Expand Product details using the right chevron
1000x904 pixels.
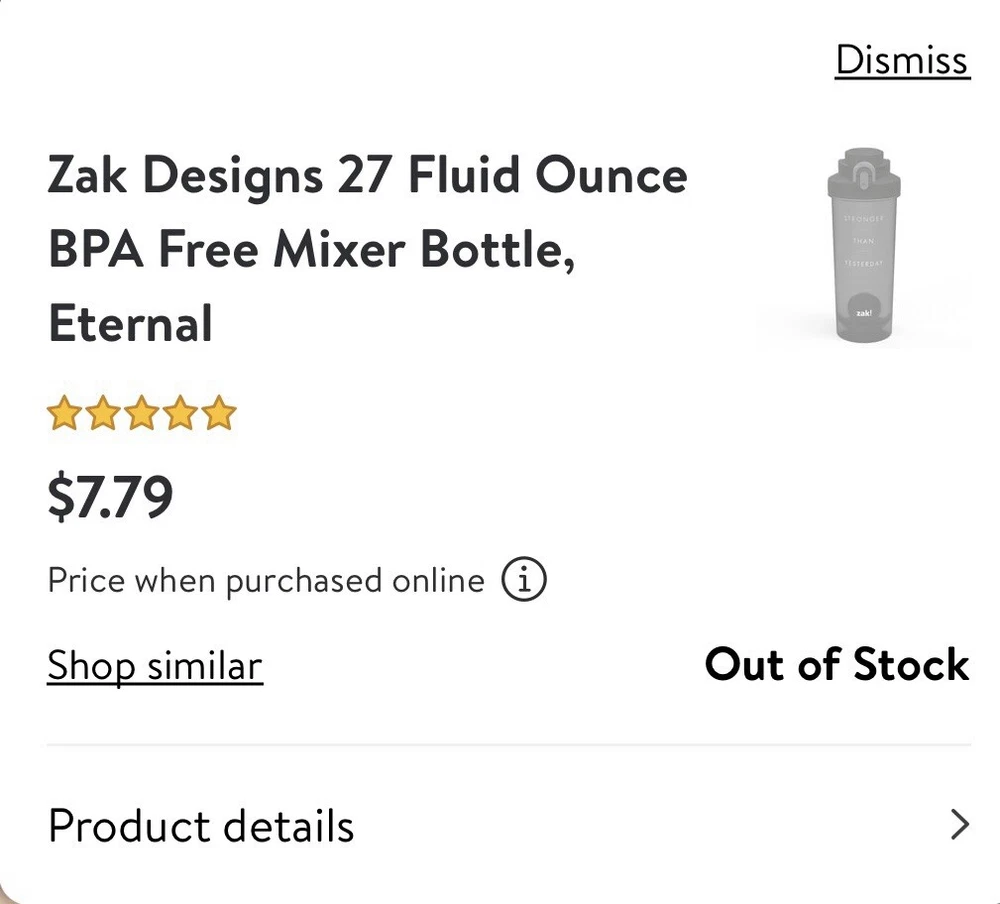point(959,825)
